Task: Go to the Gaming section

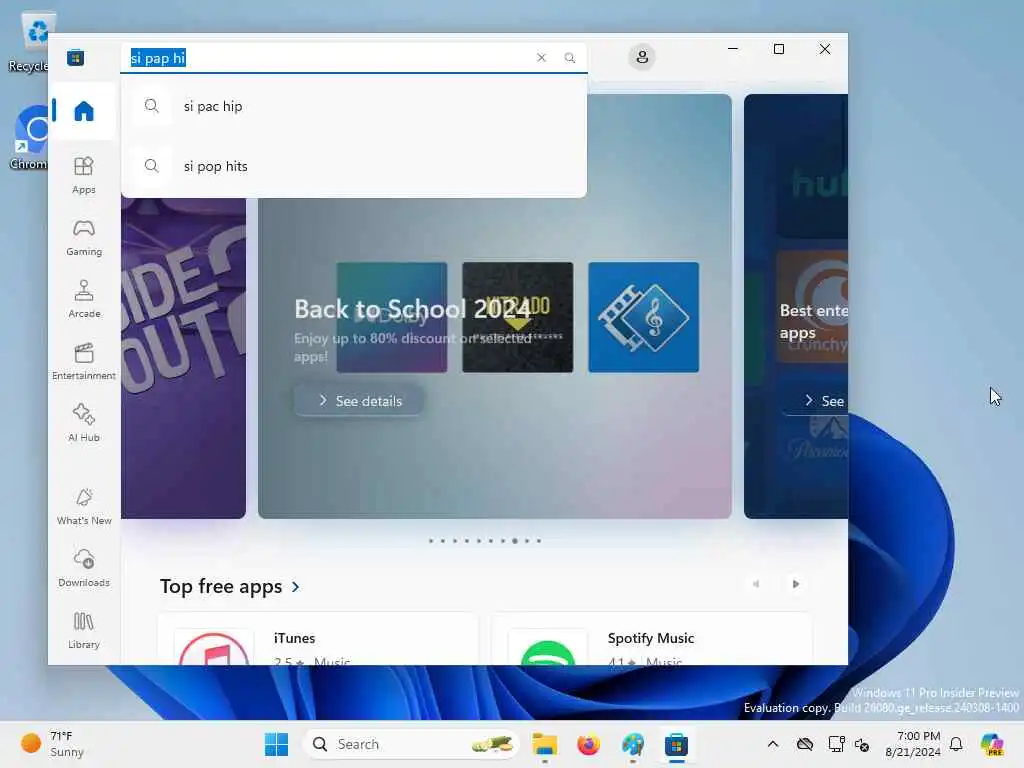Action: click(x=84, y=238)
